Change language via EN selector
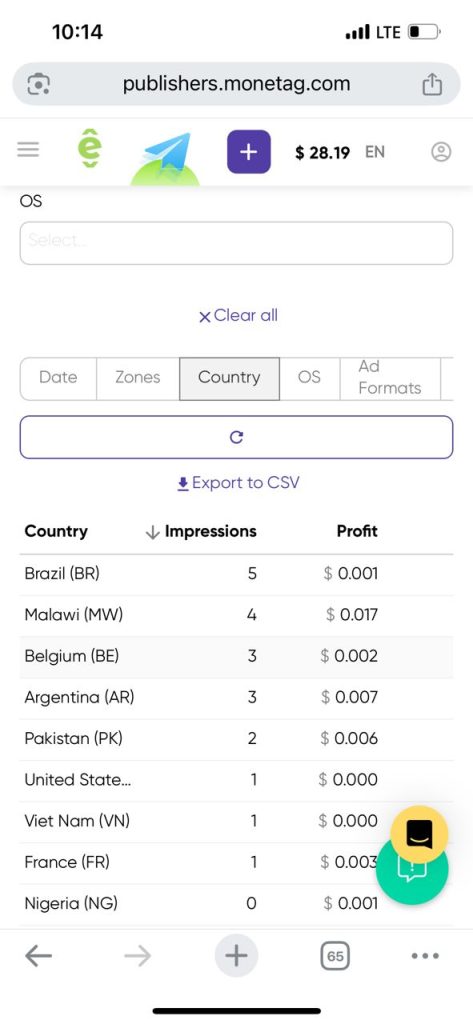 (375, 152)
